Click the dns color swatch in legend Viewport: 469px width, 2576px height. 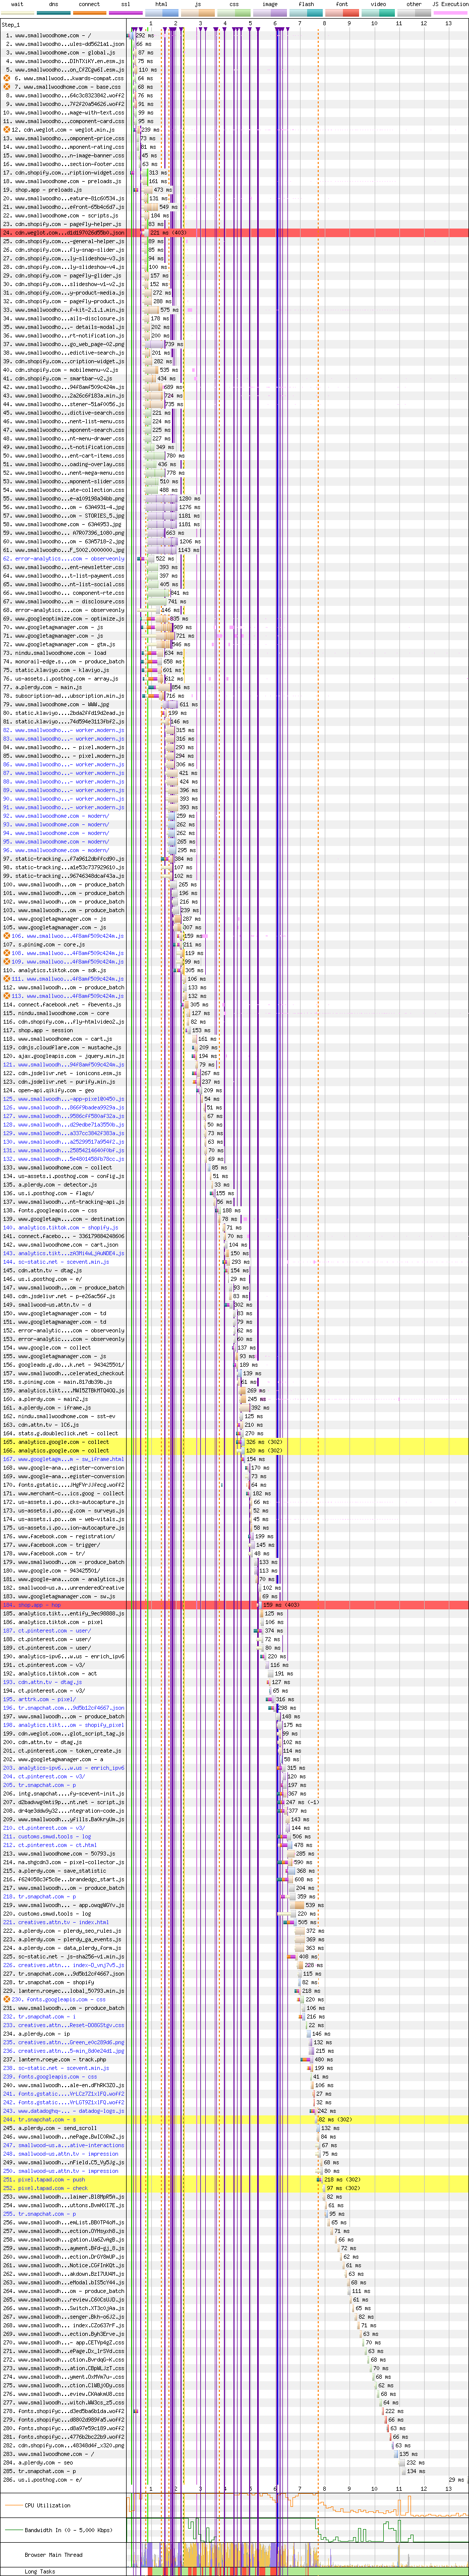(53, 13)
